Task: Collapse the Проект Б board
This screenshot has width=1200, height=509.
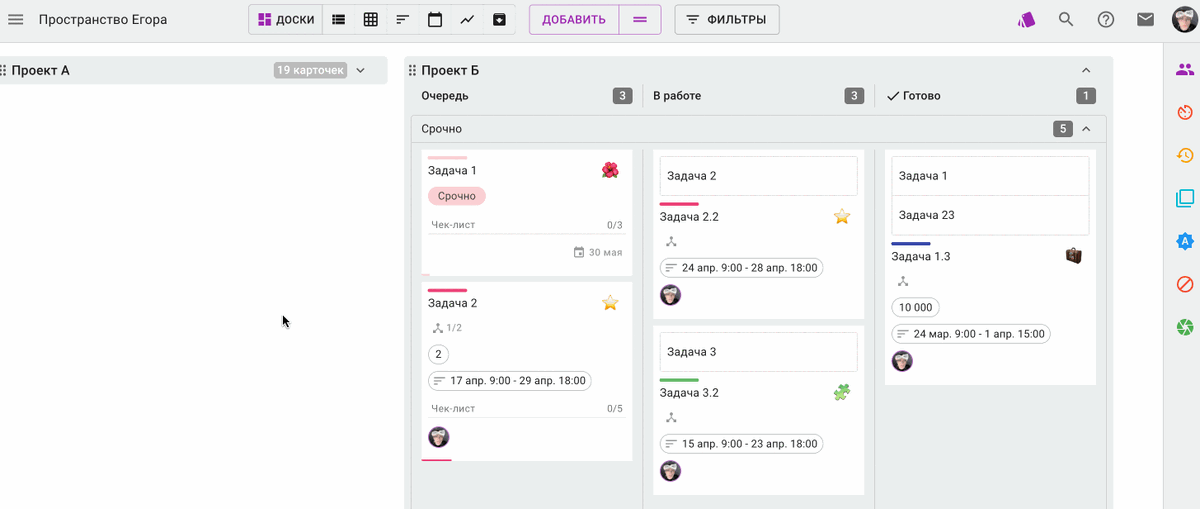Action: tap(1086, 70)
